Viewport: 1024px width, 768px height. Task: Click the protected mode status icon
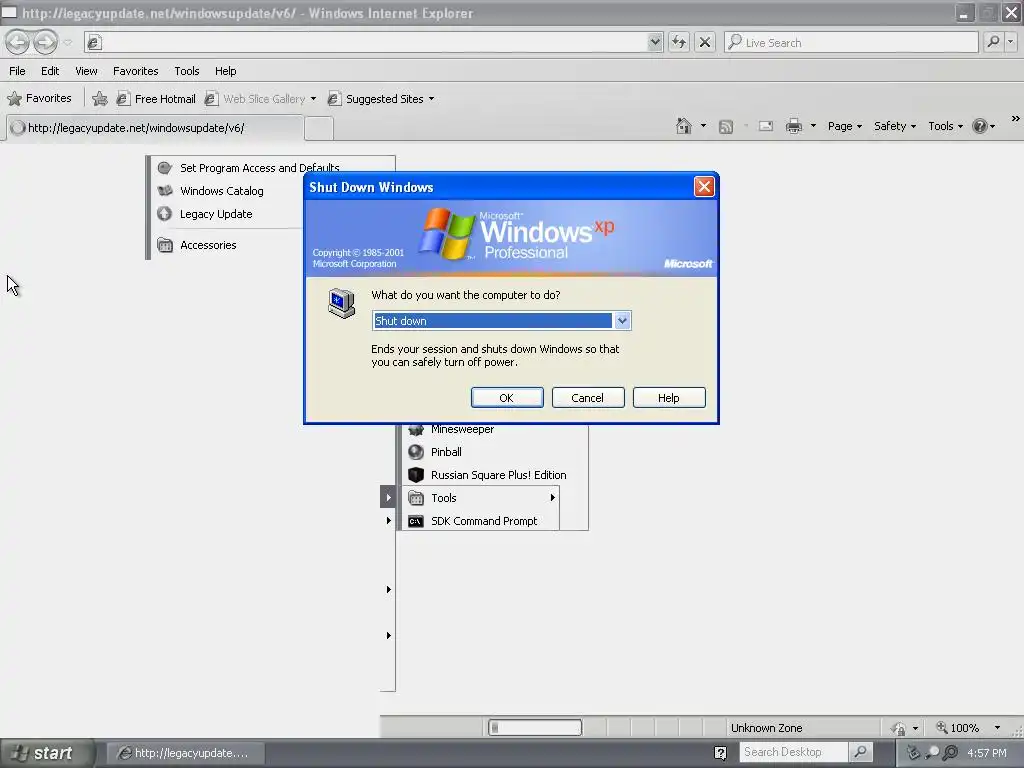point(899,728)
